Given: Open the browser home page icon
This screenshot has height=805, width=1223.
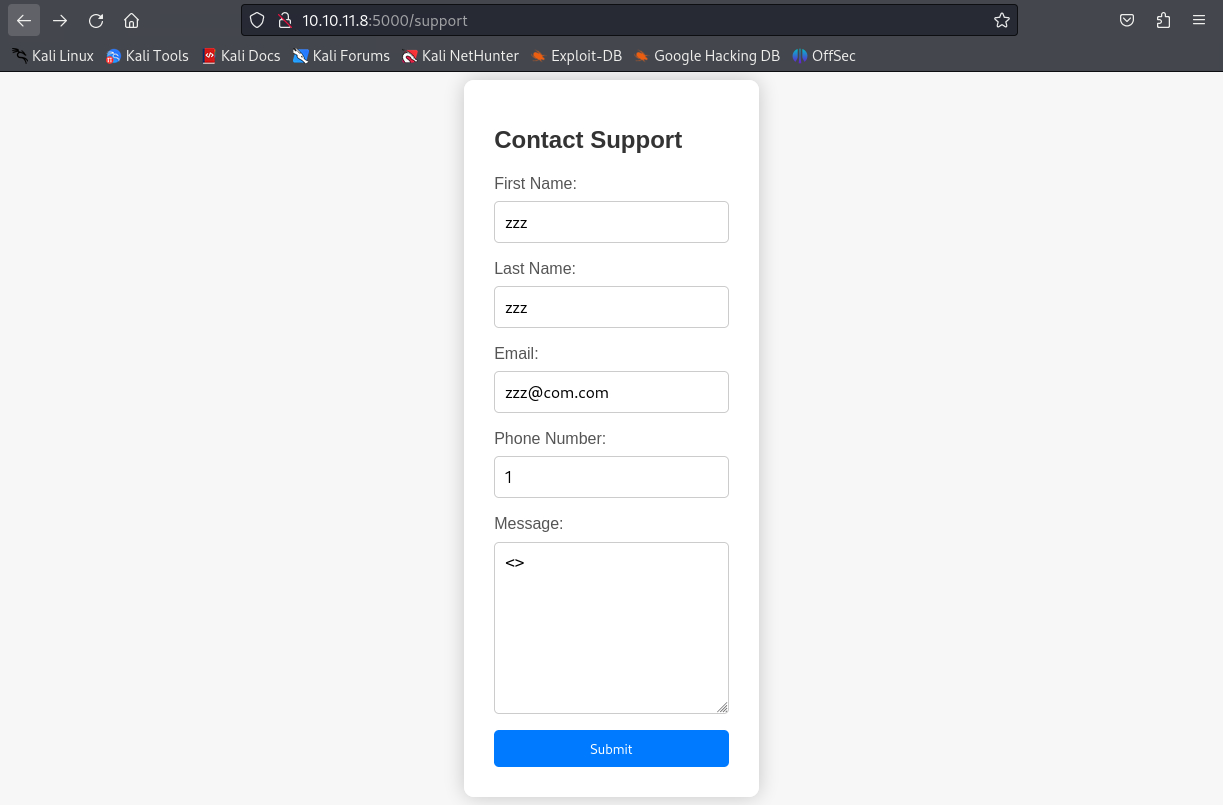Looking at the screenshot, I should click(x=131, y=20).
